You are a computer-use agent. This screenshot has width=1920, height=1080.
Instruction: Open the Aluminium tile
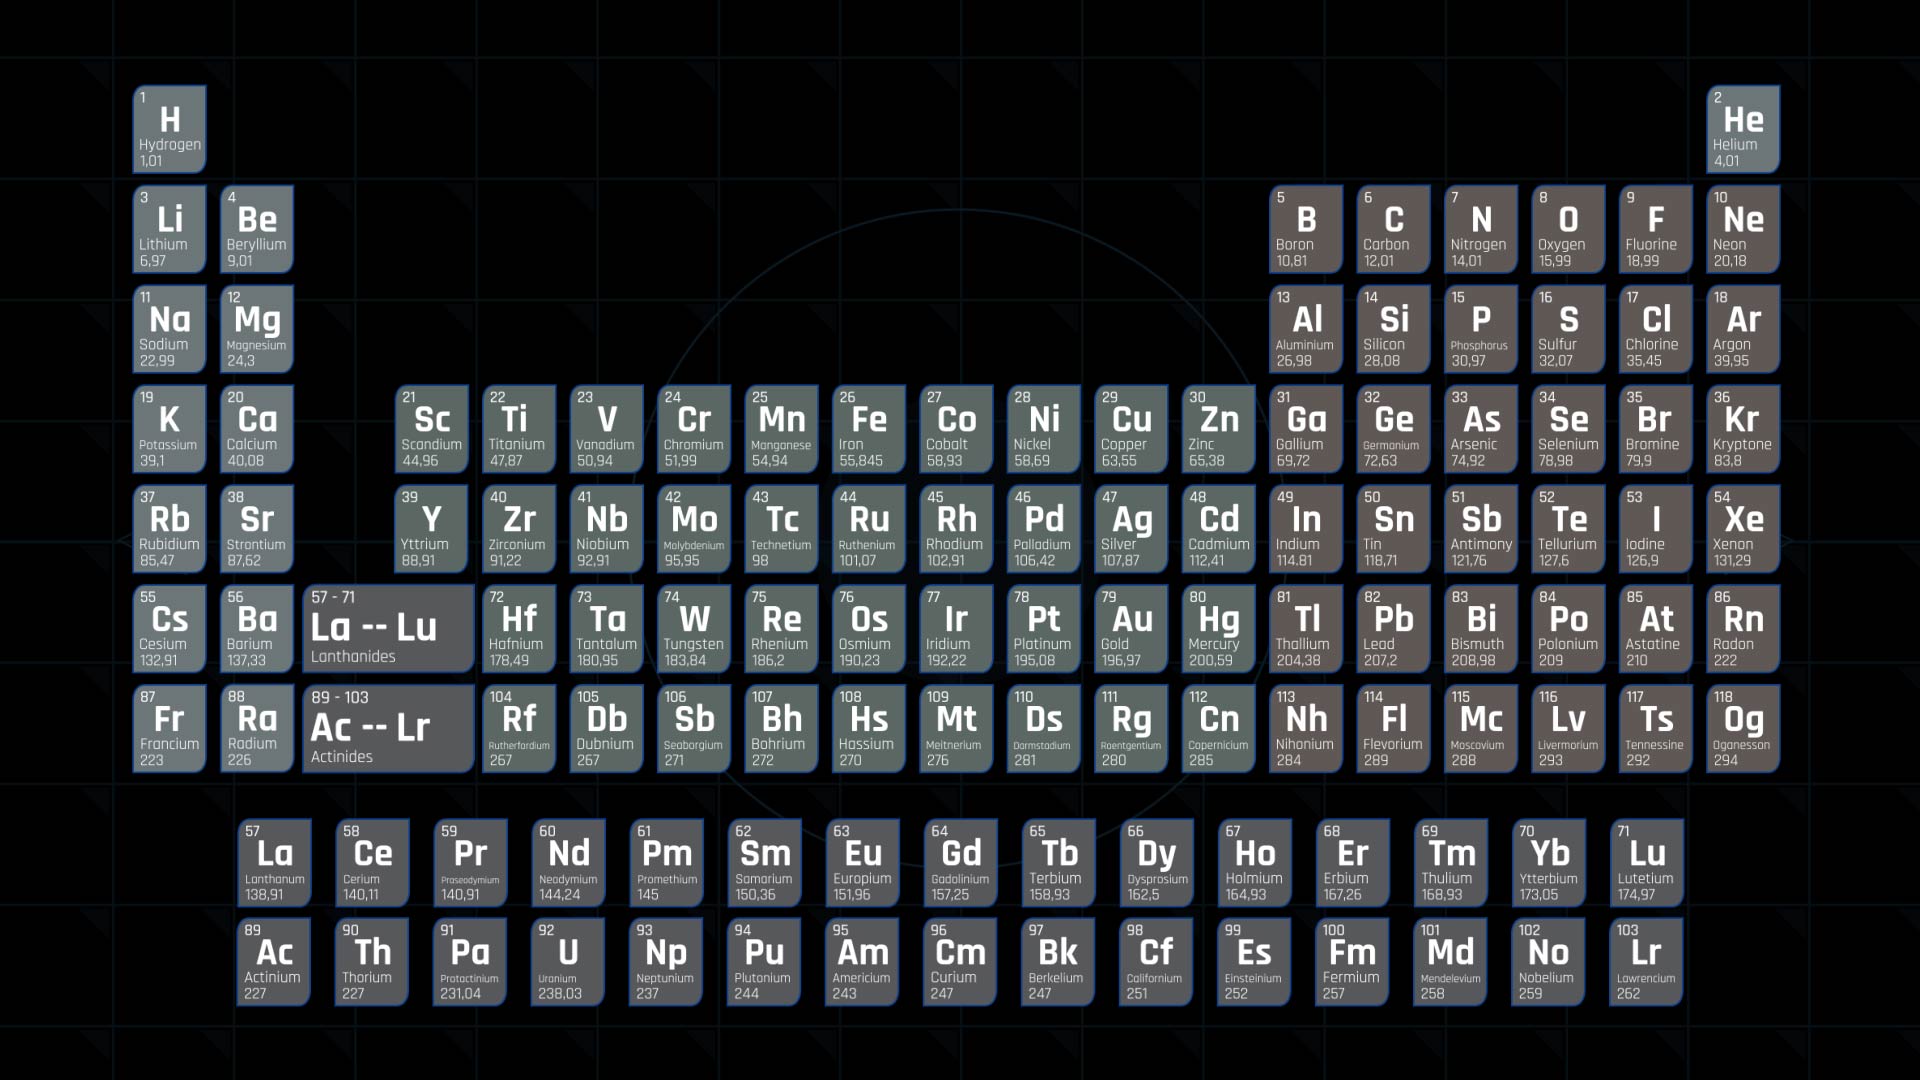1306,329
